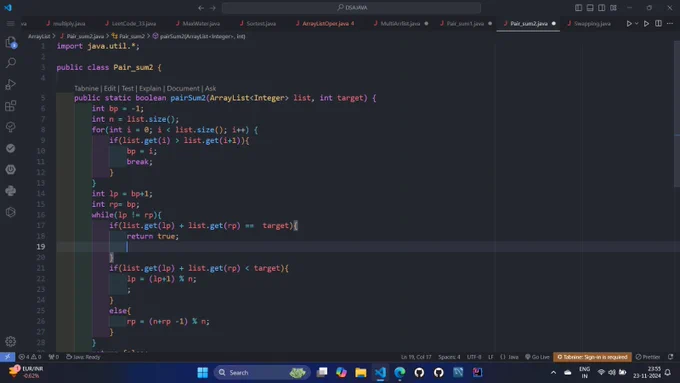680x383 pixels.
Task: Toggle Go Live server in status bar
Action: (x=537, y=357)
